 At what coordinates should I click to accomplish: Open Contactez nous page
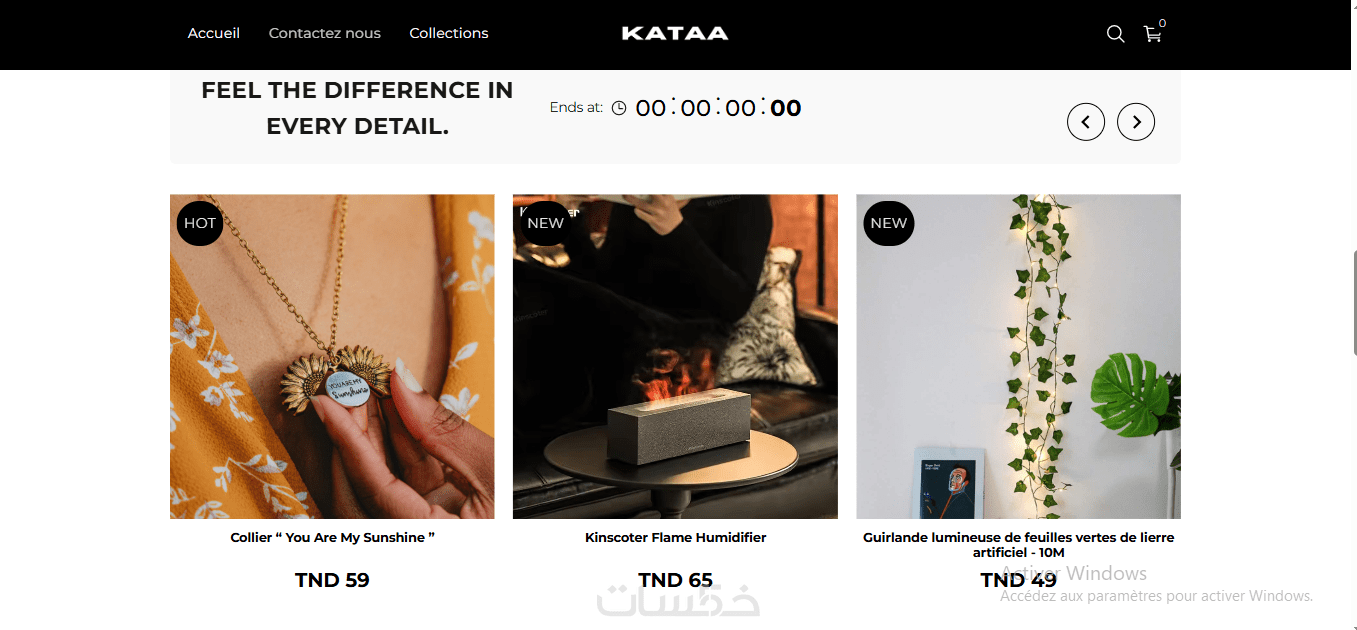(325, 33)
